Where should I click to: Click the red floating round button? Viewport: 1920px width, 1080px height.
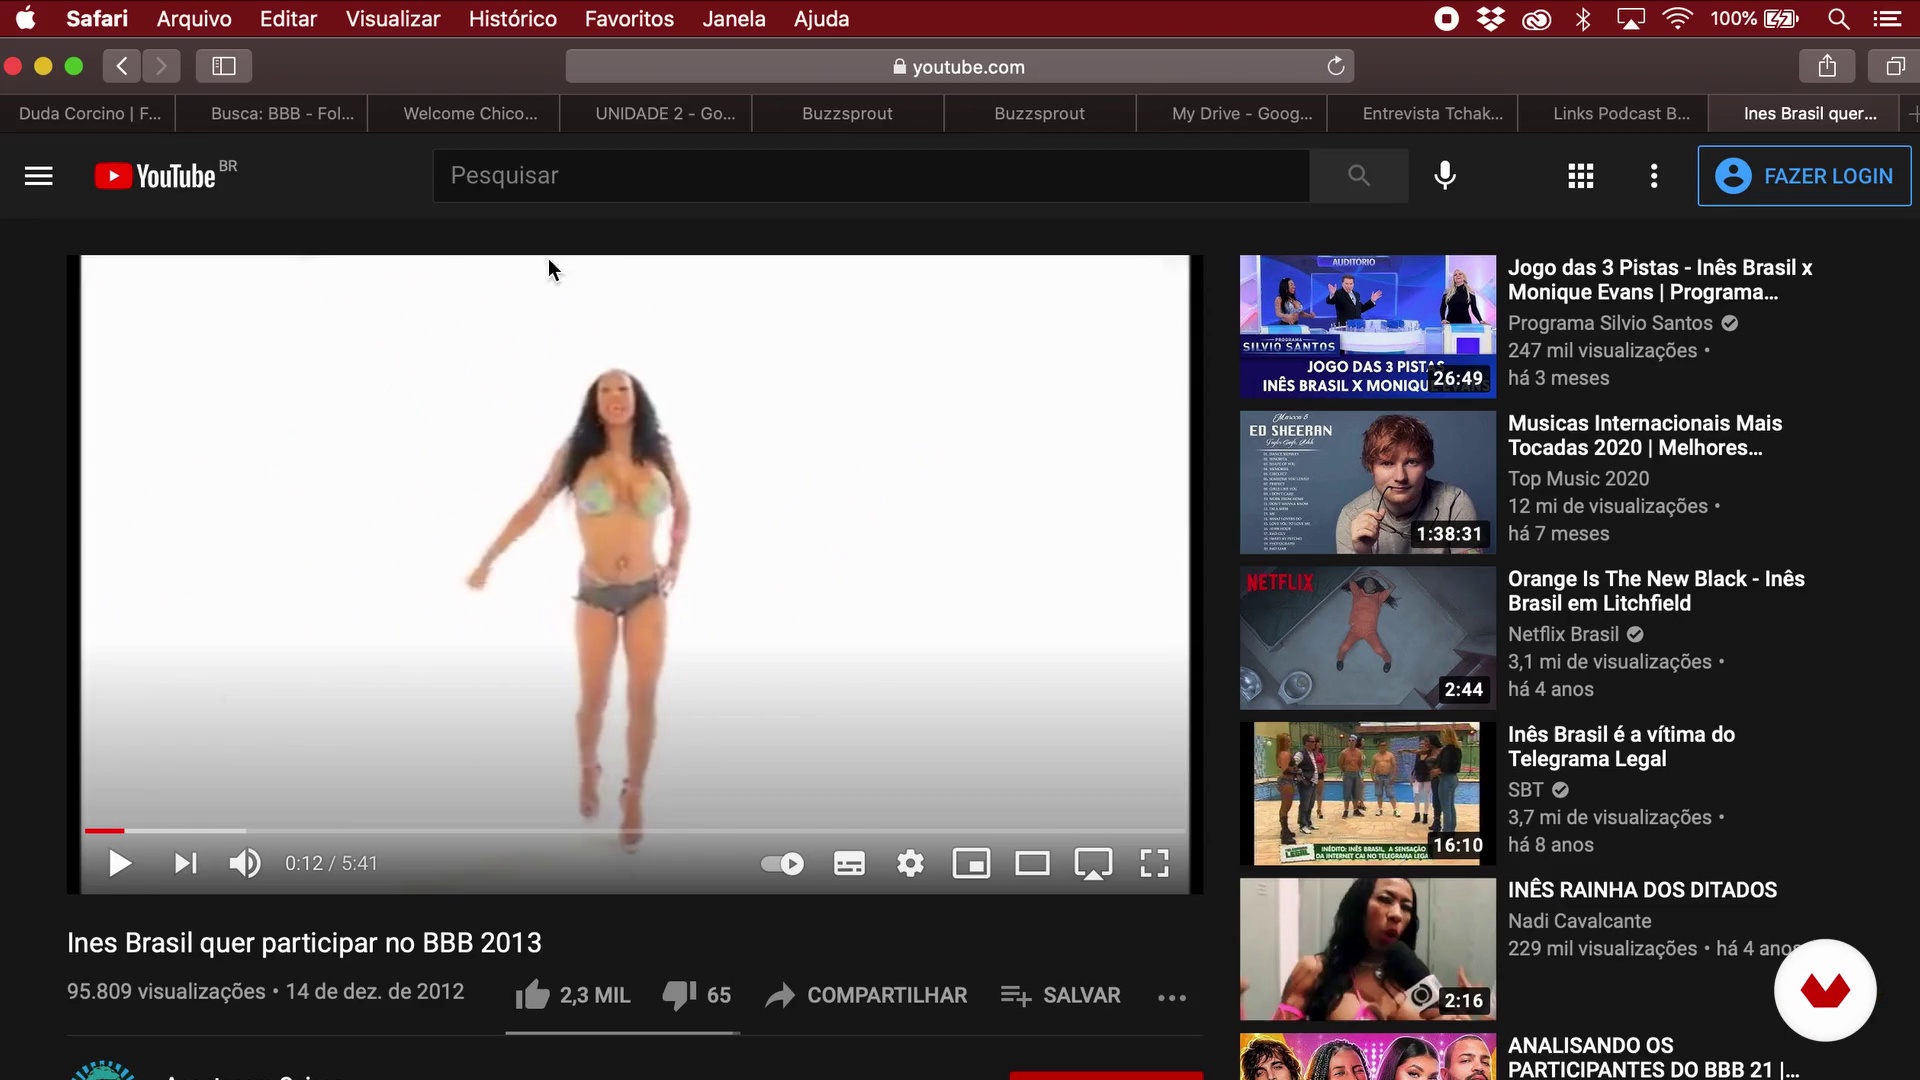(1825, 990)
